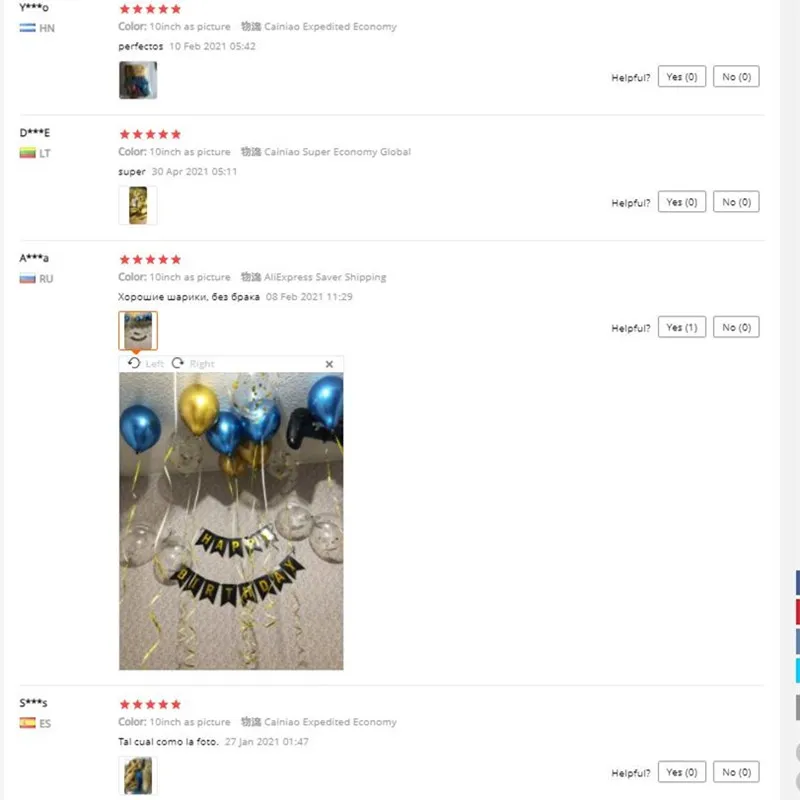The height and width of the screenshot is (800, 800).
Task: Mark Y***o's review as helpful Yes
Action: (682, 77)
